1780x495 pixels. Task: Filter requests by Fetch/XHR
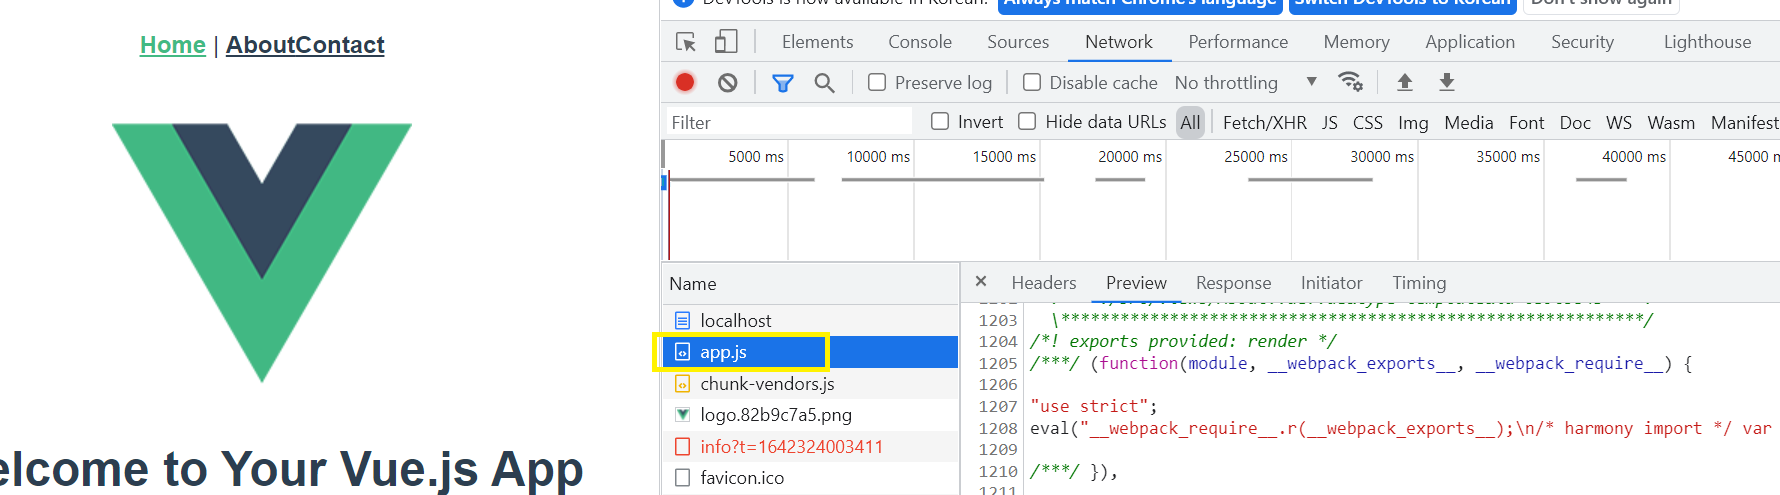coord(1264,122)
